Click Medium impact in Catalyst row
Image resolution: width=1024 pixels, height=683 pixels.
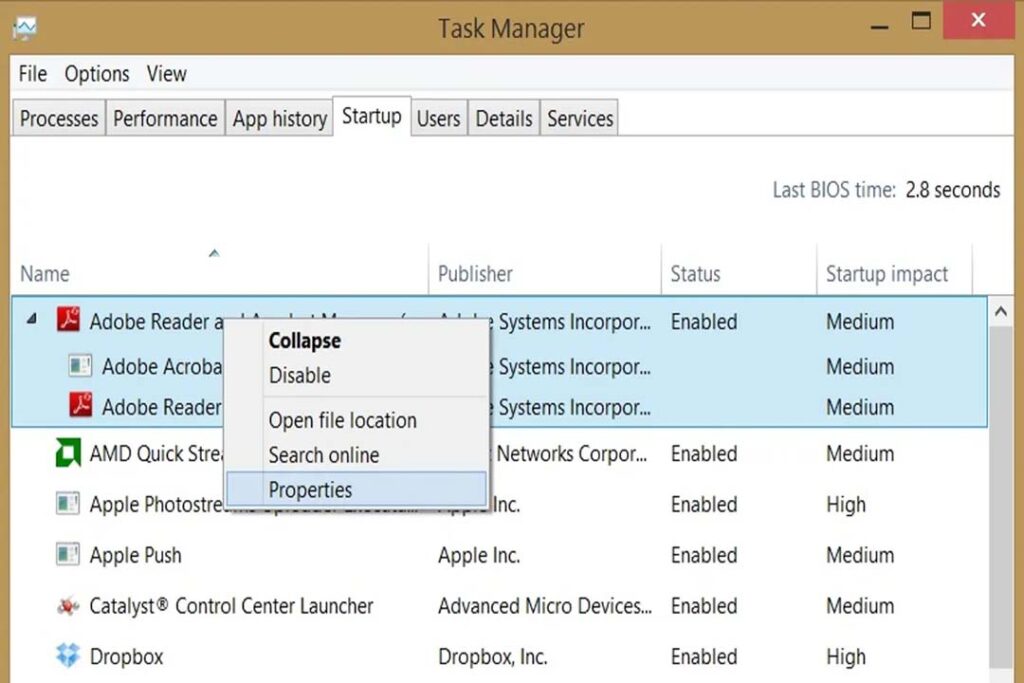(x=860, y=606)
